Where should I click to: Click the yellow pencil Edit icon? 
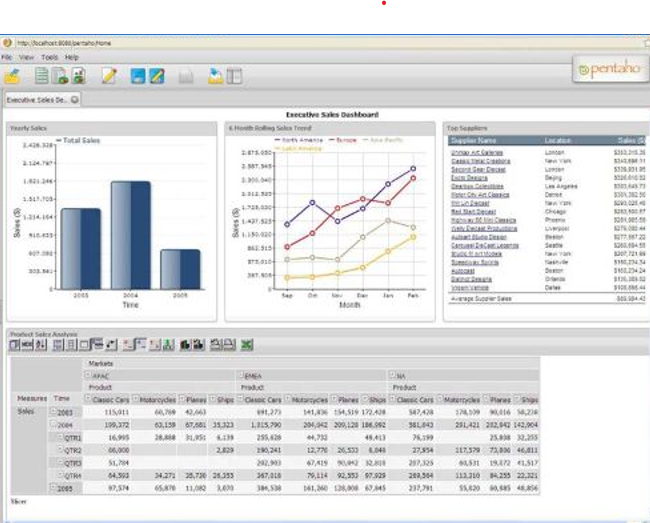pos(109,76)
